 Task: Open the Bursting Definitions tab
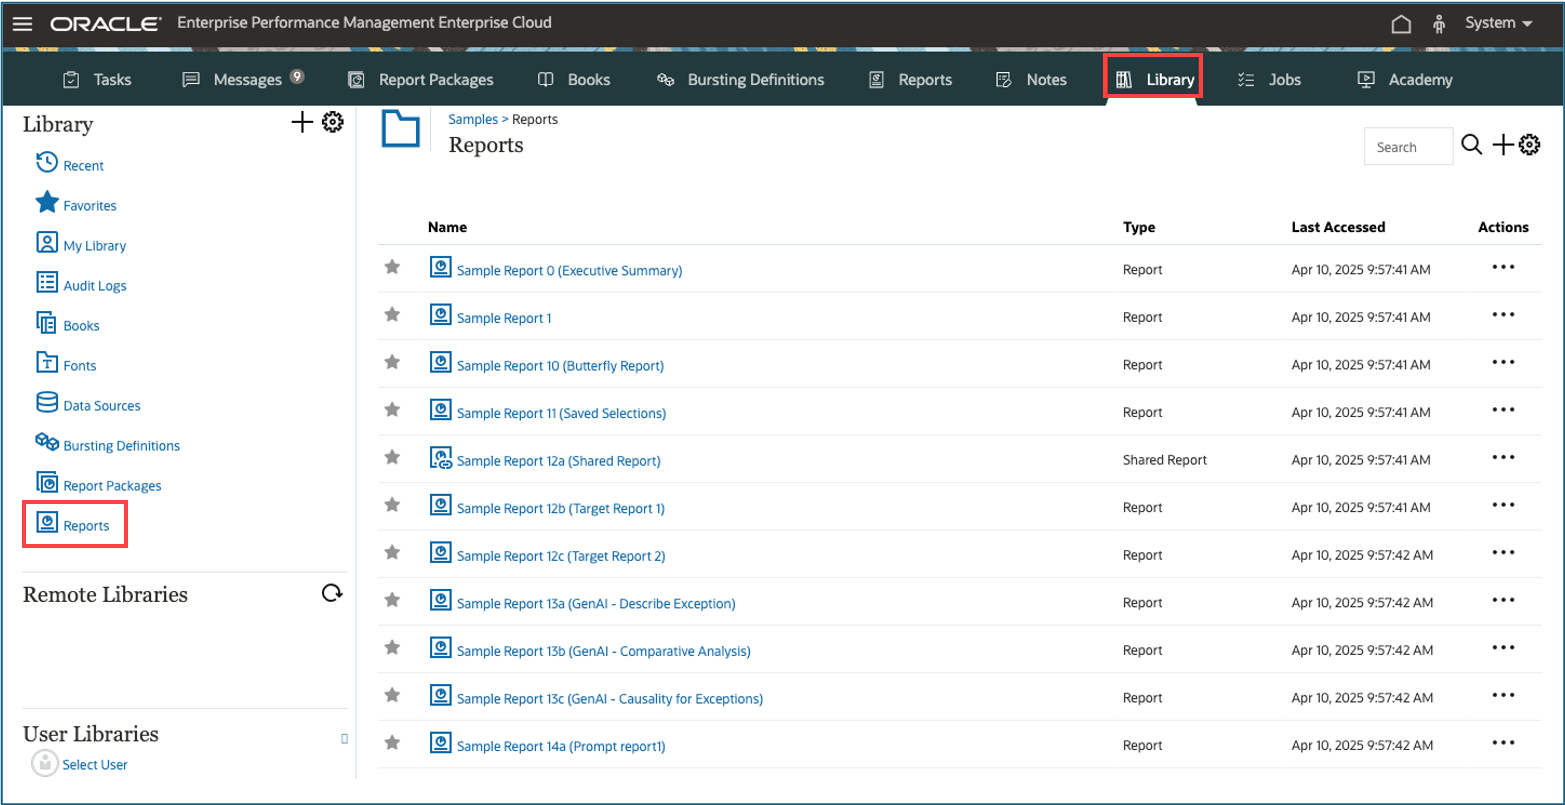tap(740, 80)
